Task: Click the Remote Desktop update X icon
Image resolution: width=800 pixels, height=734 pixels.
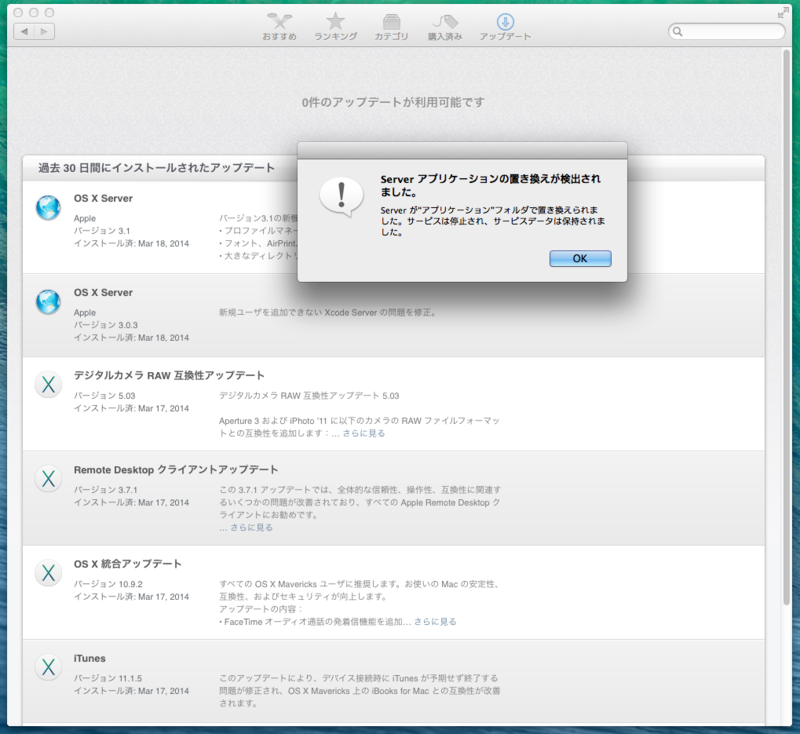Action: pos(48,478)
